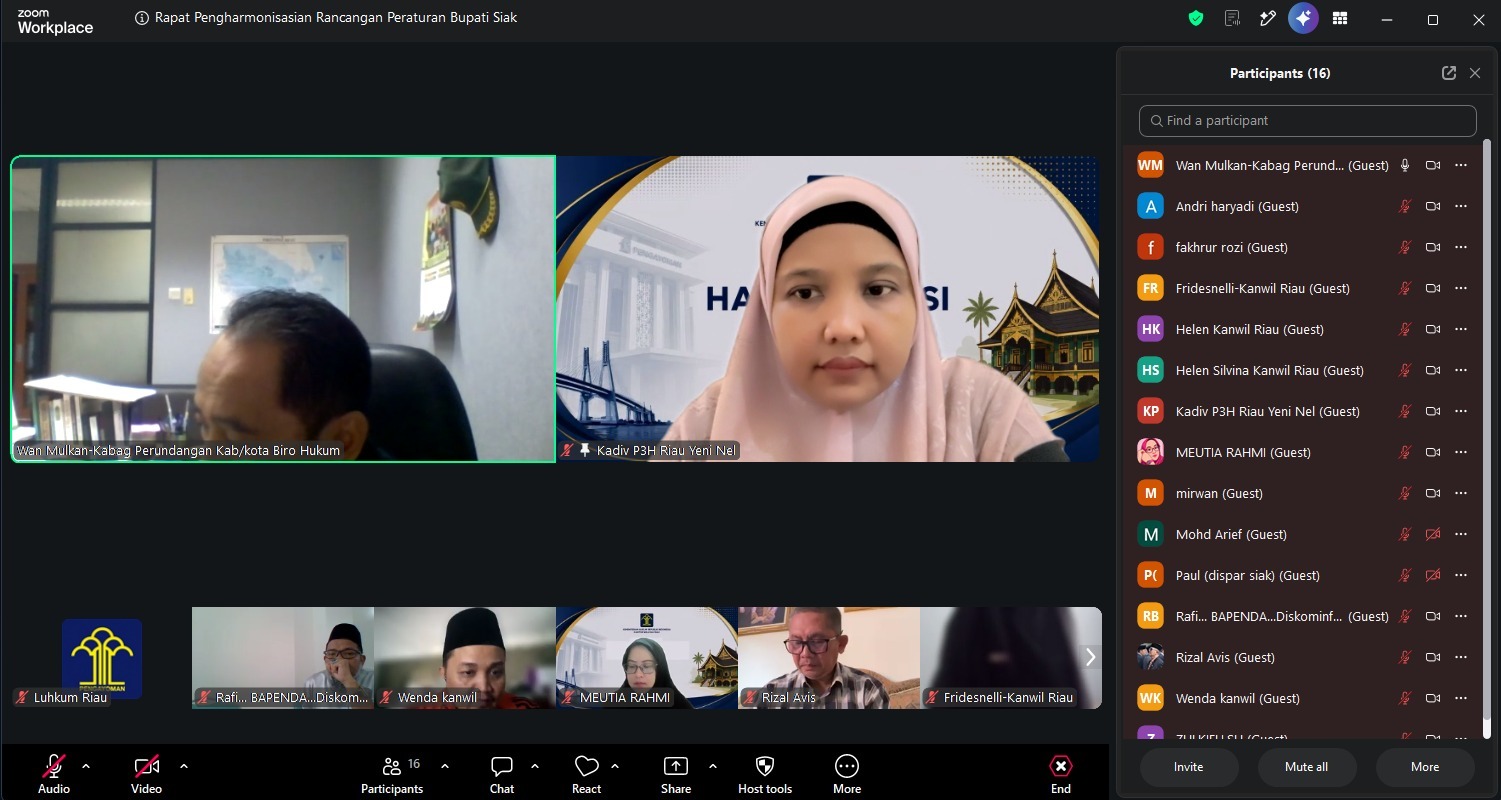Pop out the Participants panel
1501x800 pixels.
tap(1449, 73)
